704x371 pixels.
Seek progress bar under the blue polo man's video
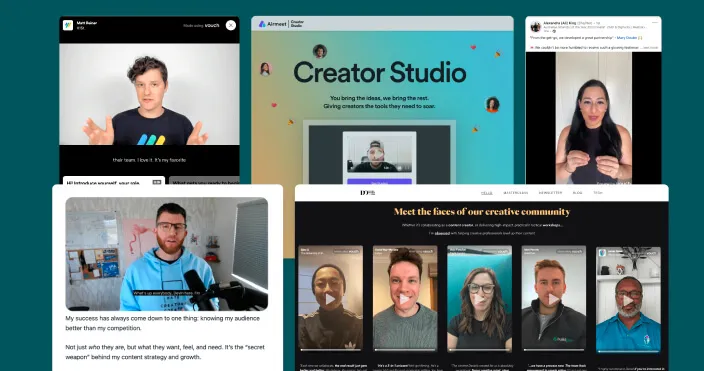pyautogui.click(x=628, y=351)
